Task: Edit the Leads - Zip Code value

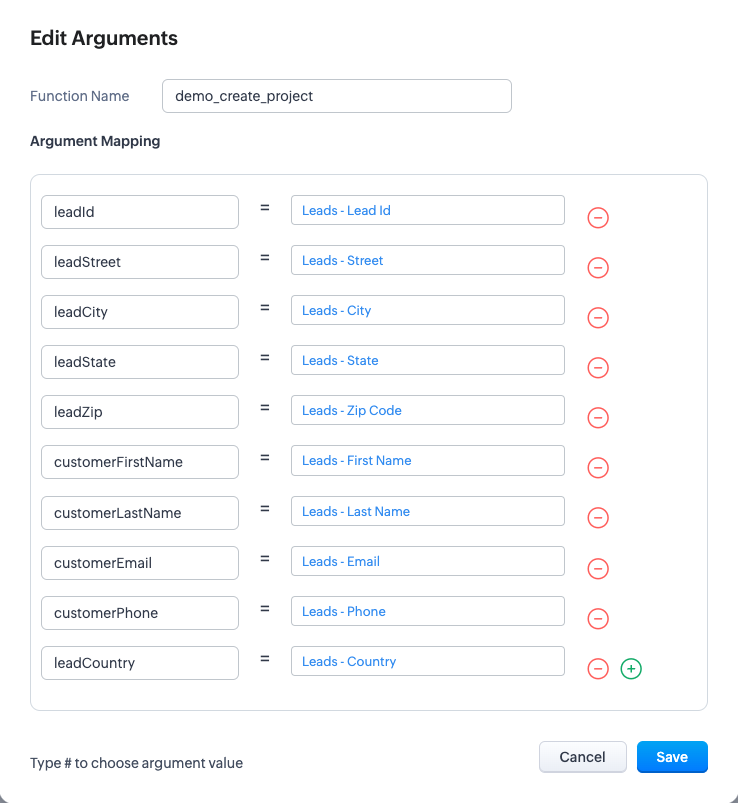Action: coord(428,411)
